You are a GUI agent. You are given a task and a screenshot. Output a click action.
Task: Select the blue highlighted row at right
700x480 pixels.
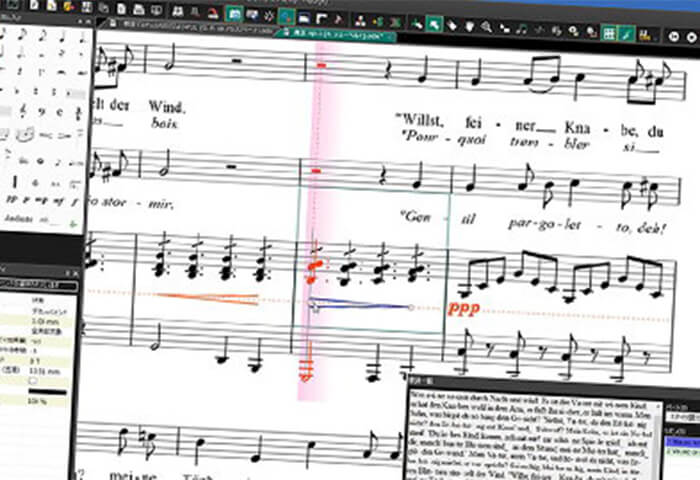[x=683, y=442]
